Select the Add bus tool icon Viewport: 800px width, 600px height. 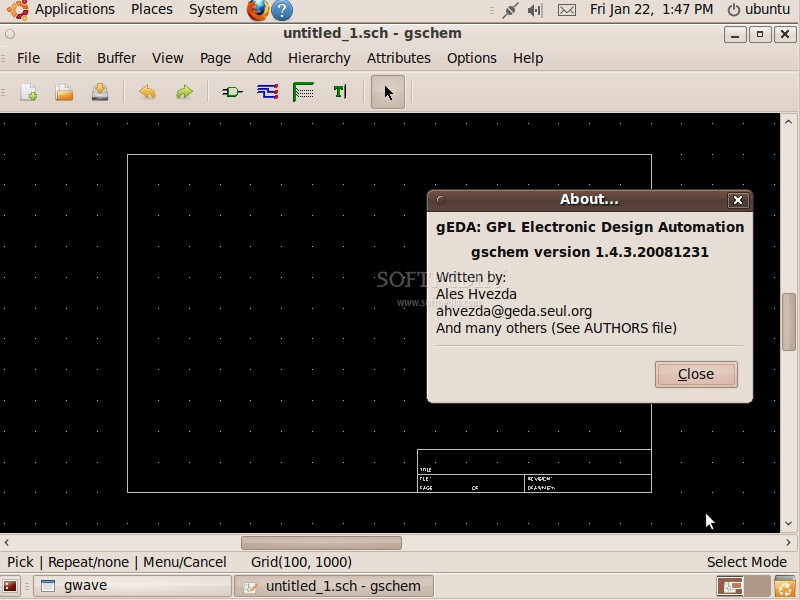[x=304, y=92]
